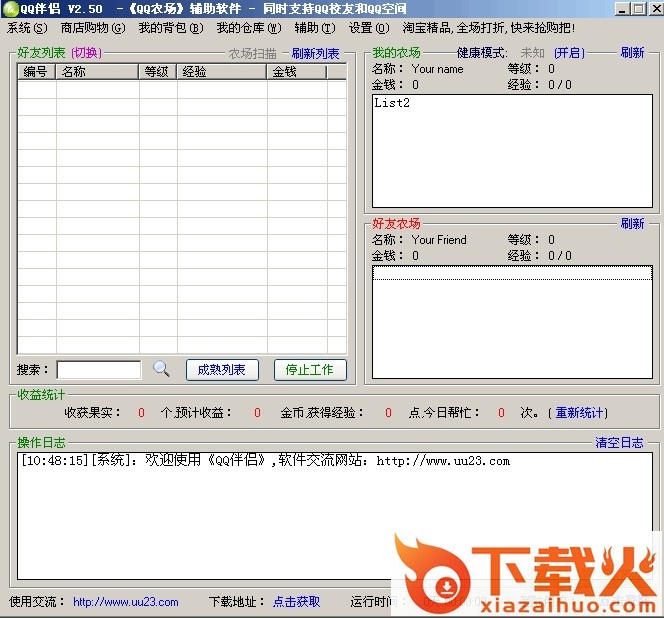Enable health mode with (开启) link

(569, 53)
